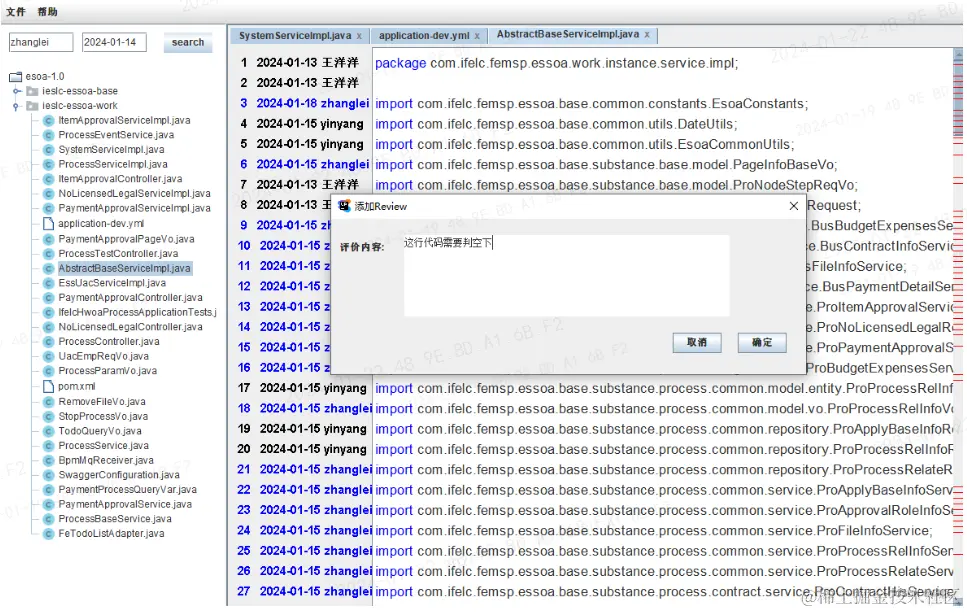The image size is (967, 613).
Task: Click the 评价内容 review text area
Action: [566, 276]
